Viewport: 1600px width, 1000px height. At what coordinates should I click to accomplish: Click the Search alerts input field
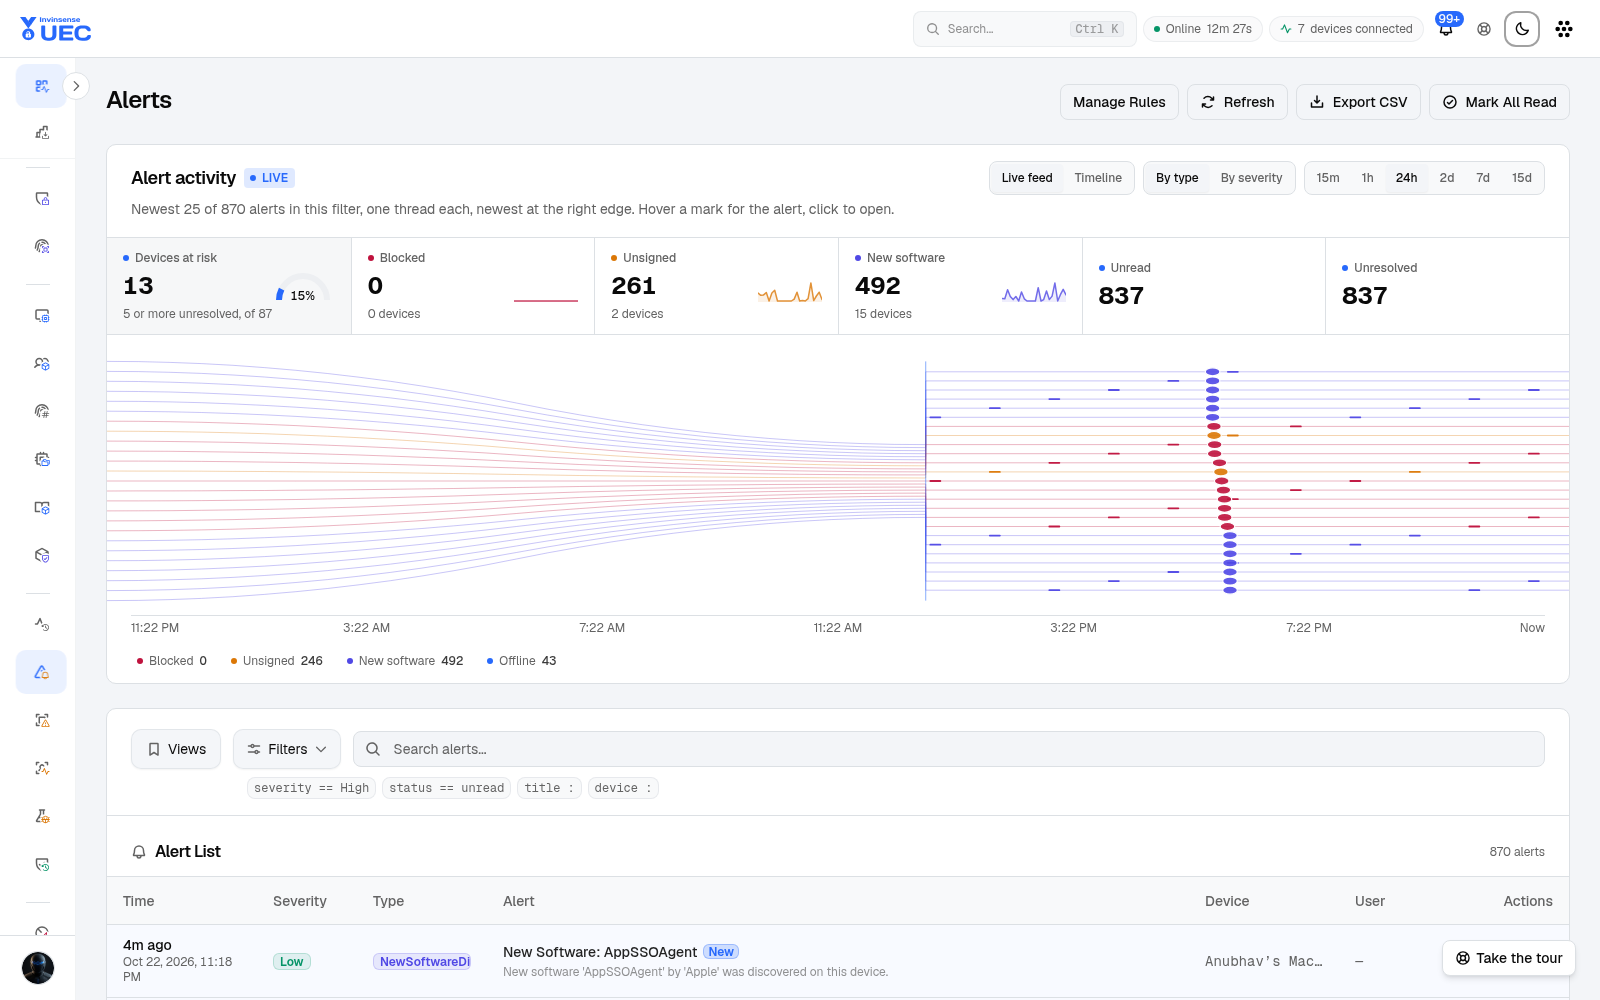948,749
